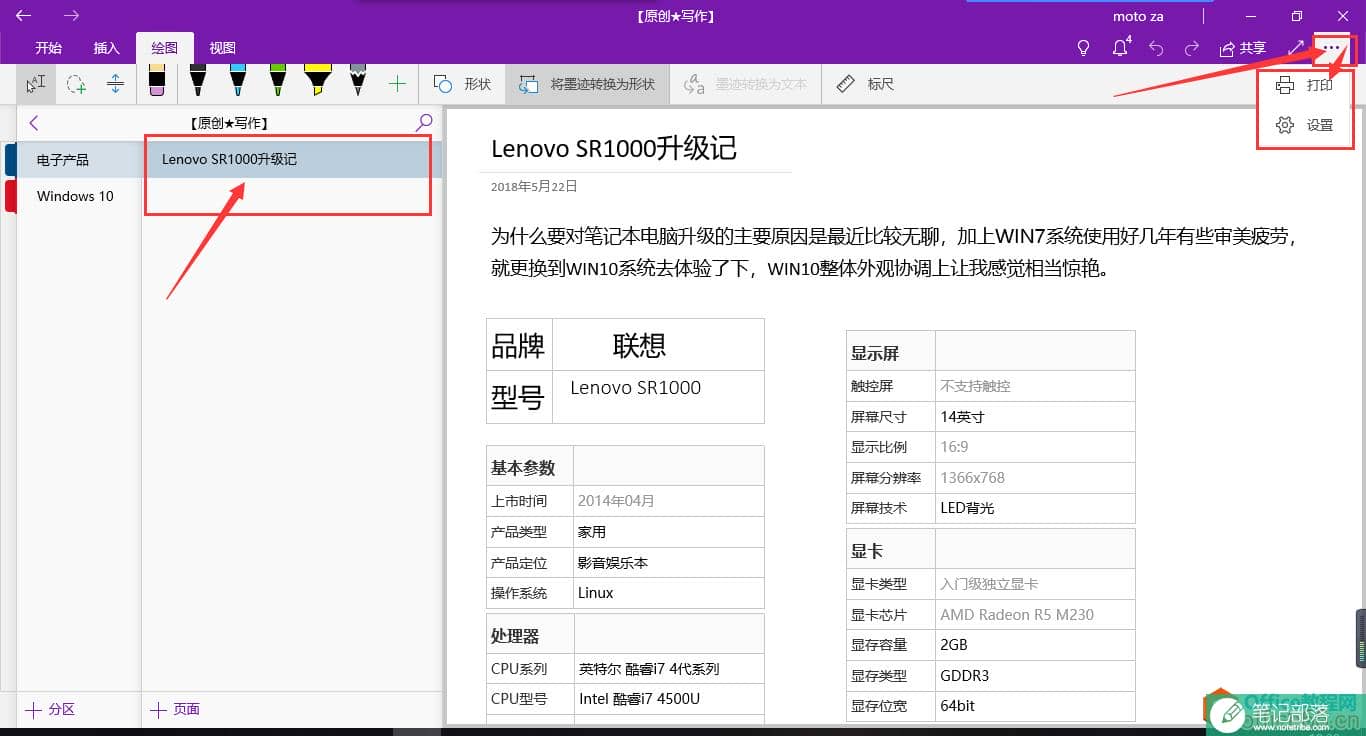Screen dimensions: 1366x736
Task: Click the date 2018年5月22日
Action: [x=534, y=186]
